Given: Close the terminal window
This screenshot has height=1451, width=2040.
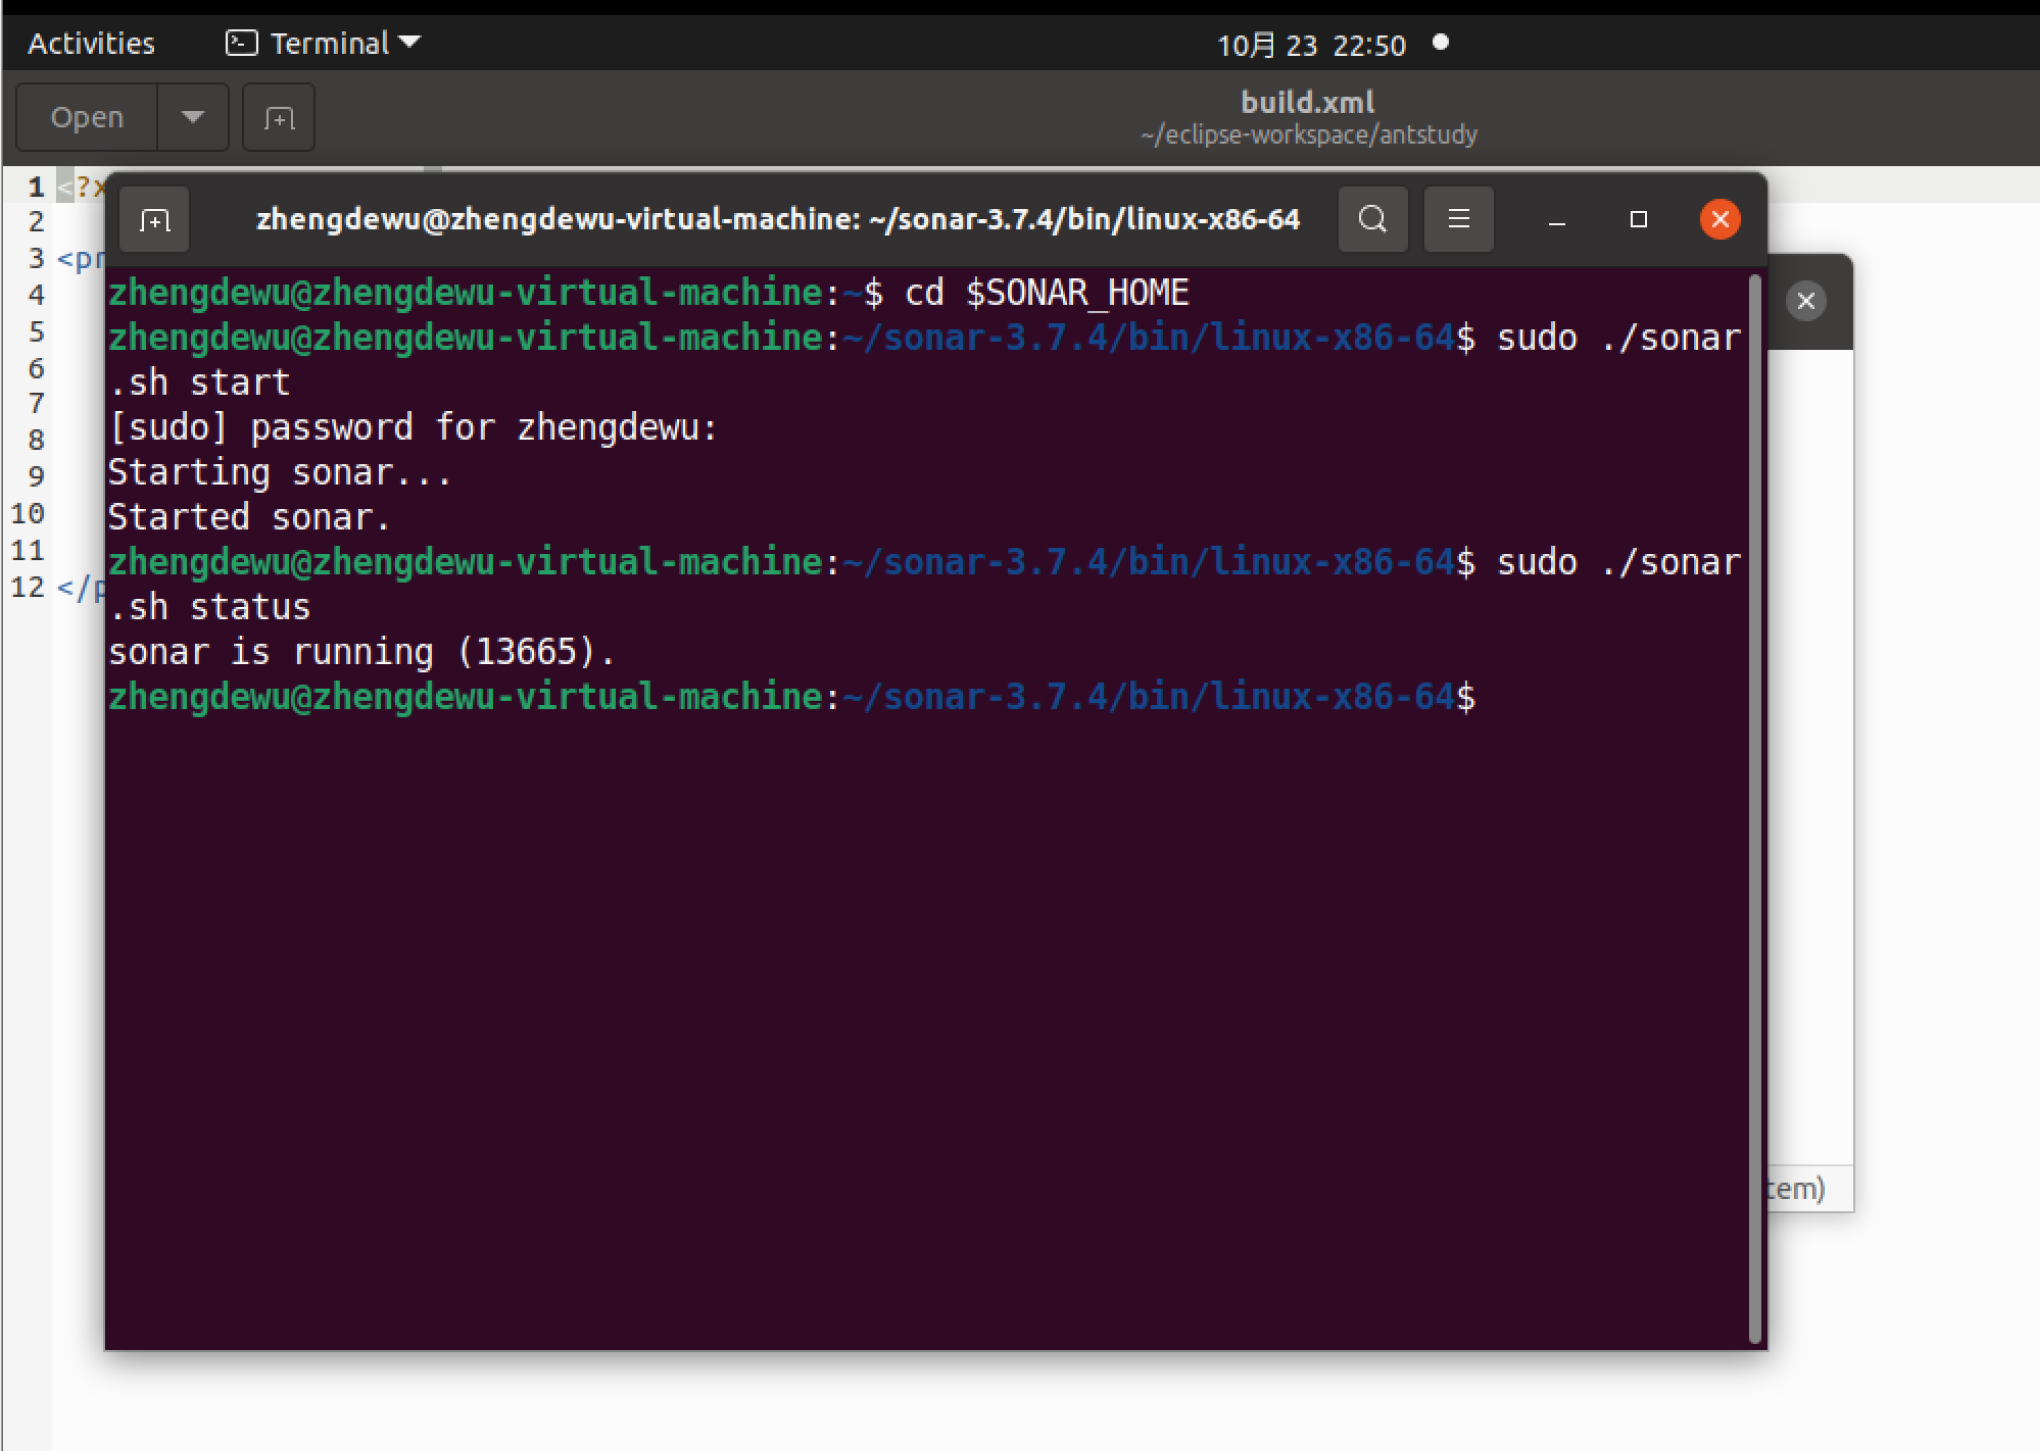Looking at the screenshot, I should 1720,220.
